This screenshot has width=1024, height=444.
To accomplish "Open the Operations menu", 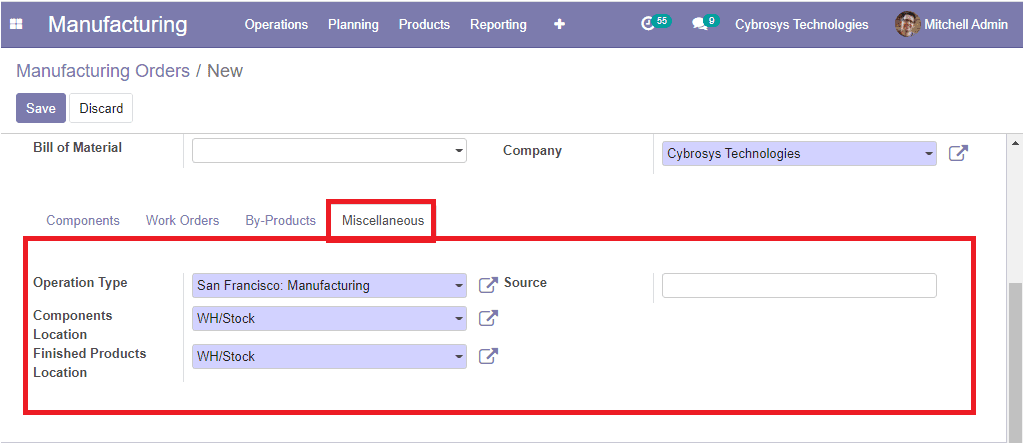I will click(276, 24).
